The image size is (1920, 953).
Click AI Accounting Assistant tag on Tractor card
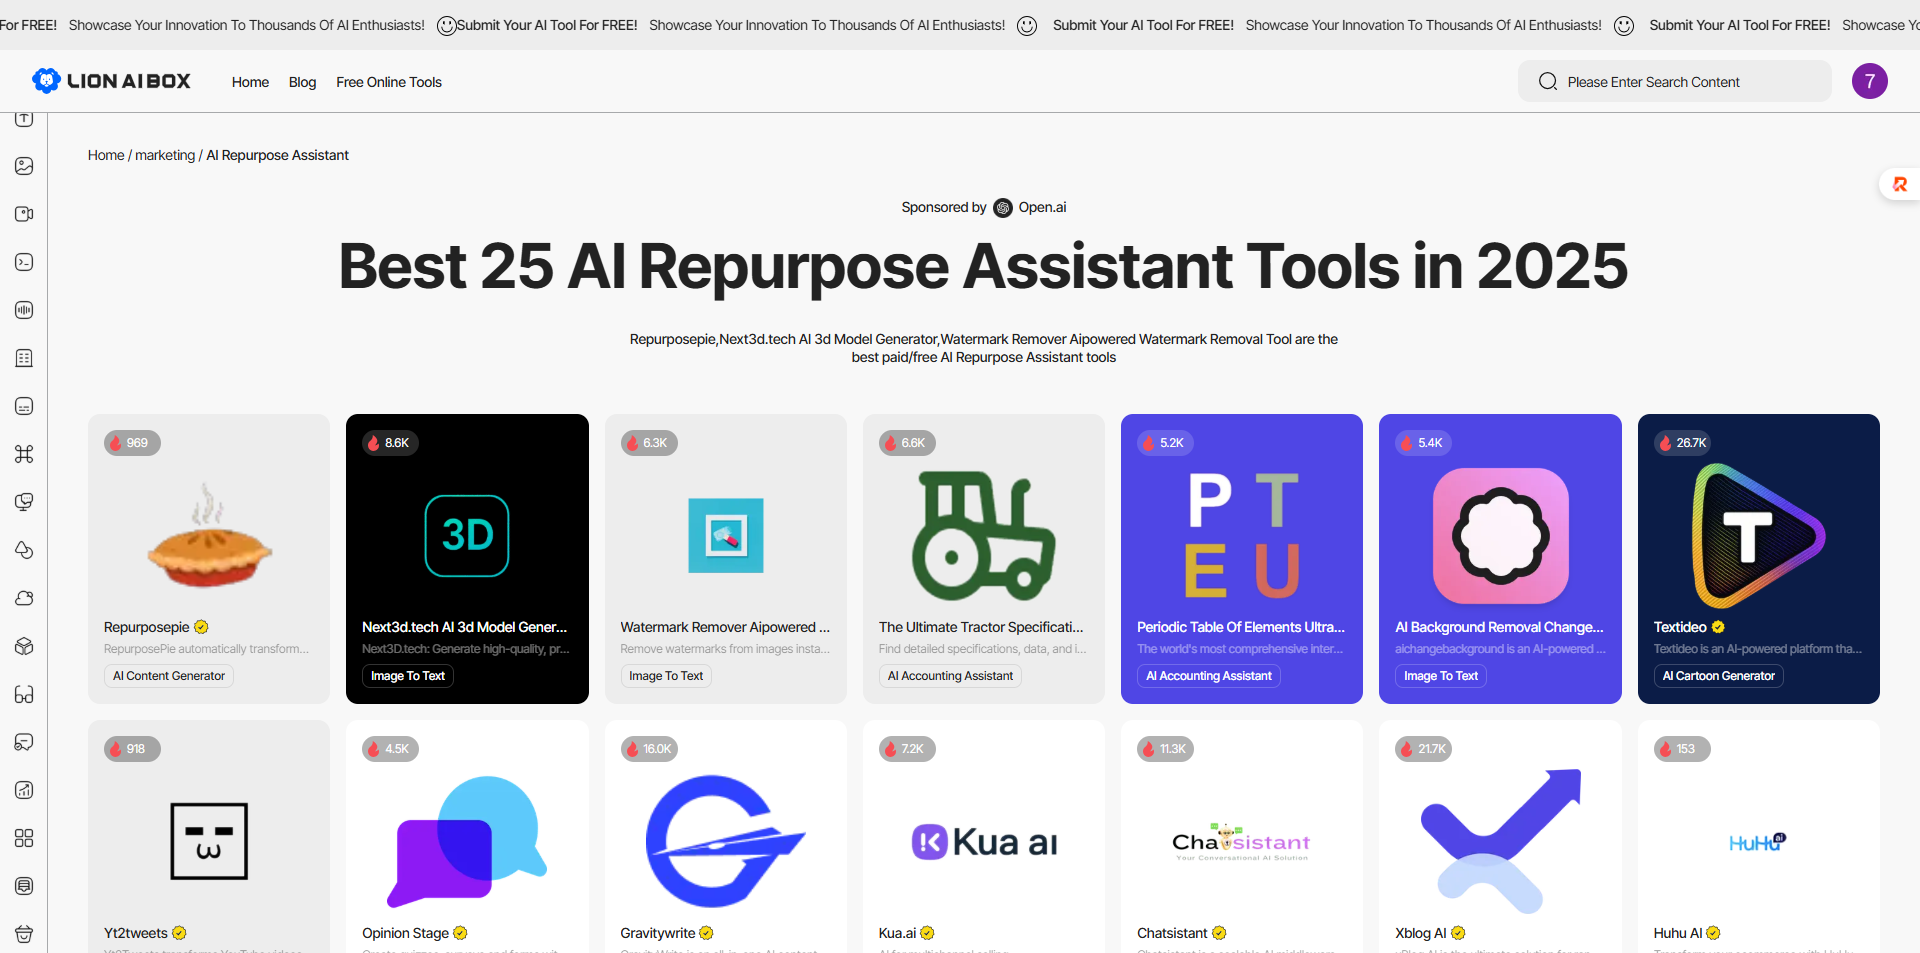950,676
